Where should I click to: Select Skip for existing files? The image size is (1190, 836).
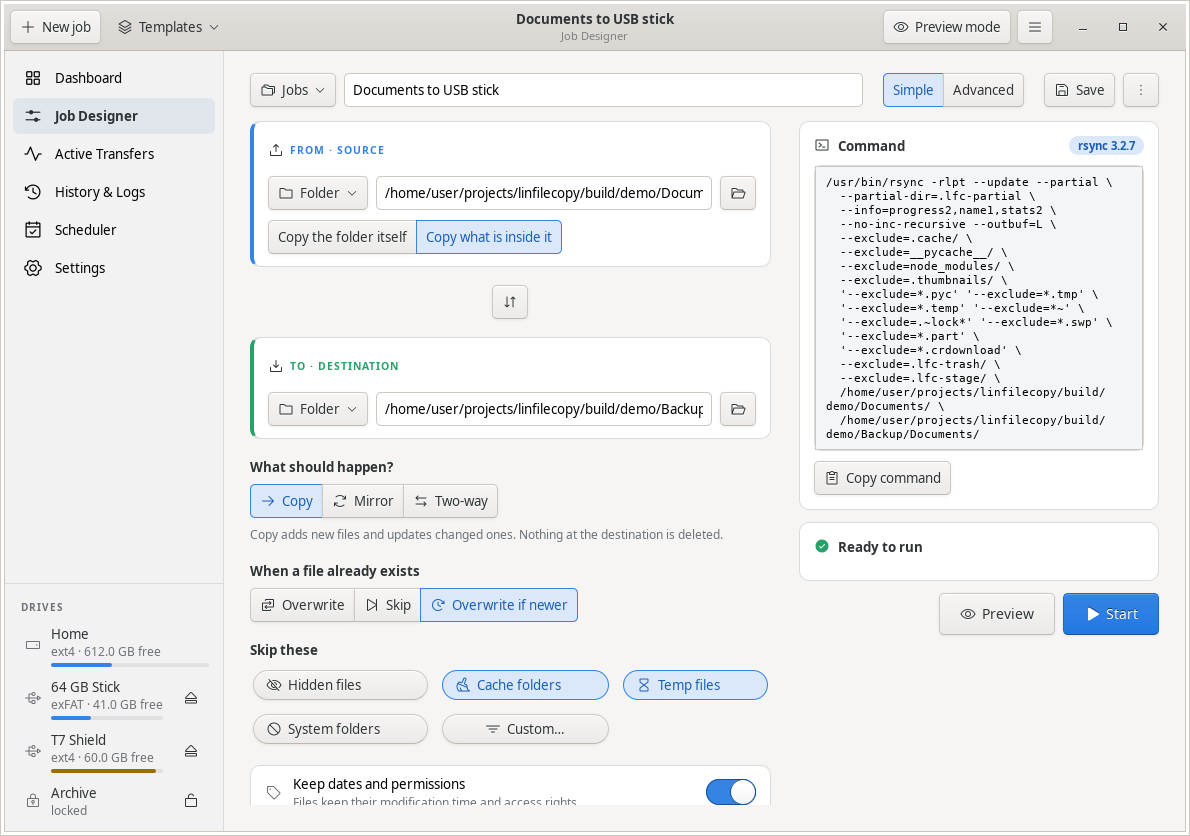[388, 605]
